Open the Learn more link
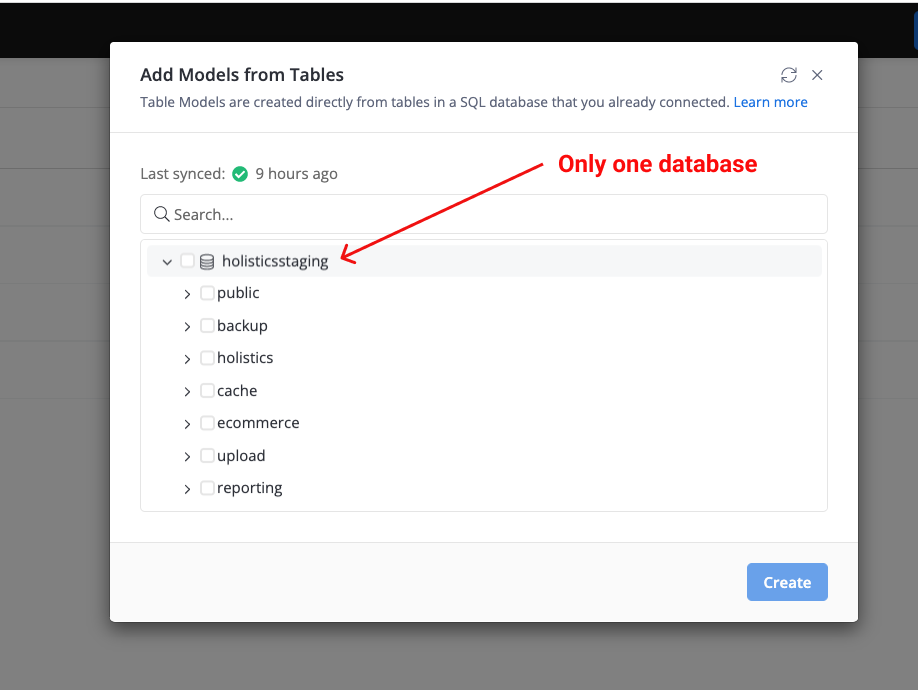 pos(770,101)
